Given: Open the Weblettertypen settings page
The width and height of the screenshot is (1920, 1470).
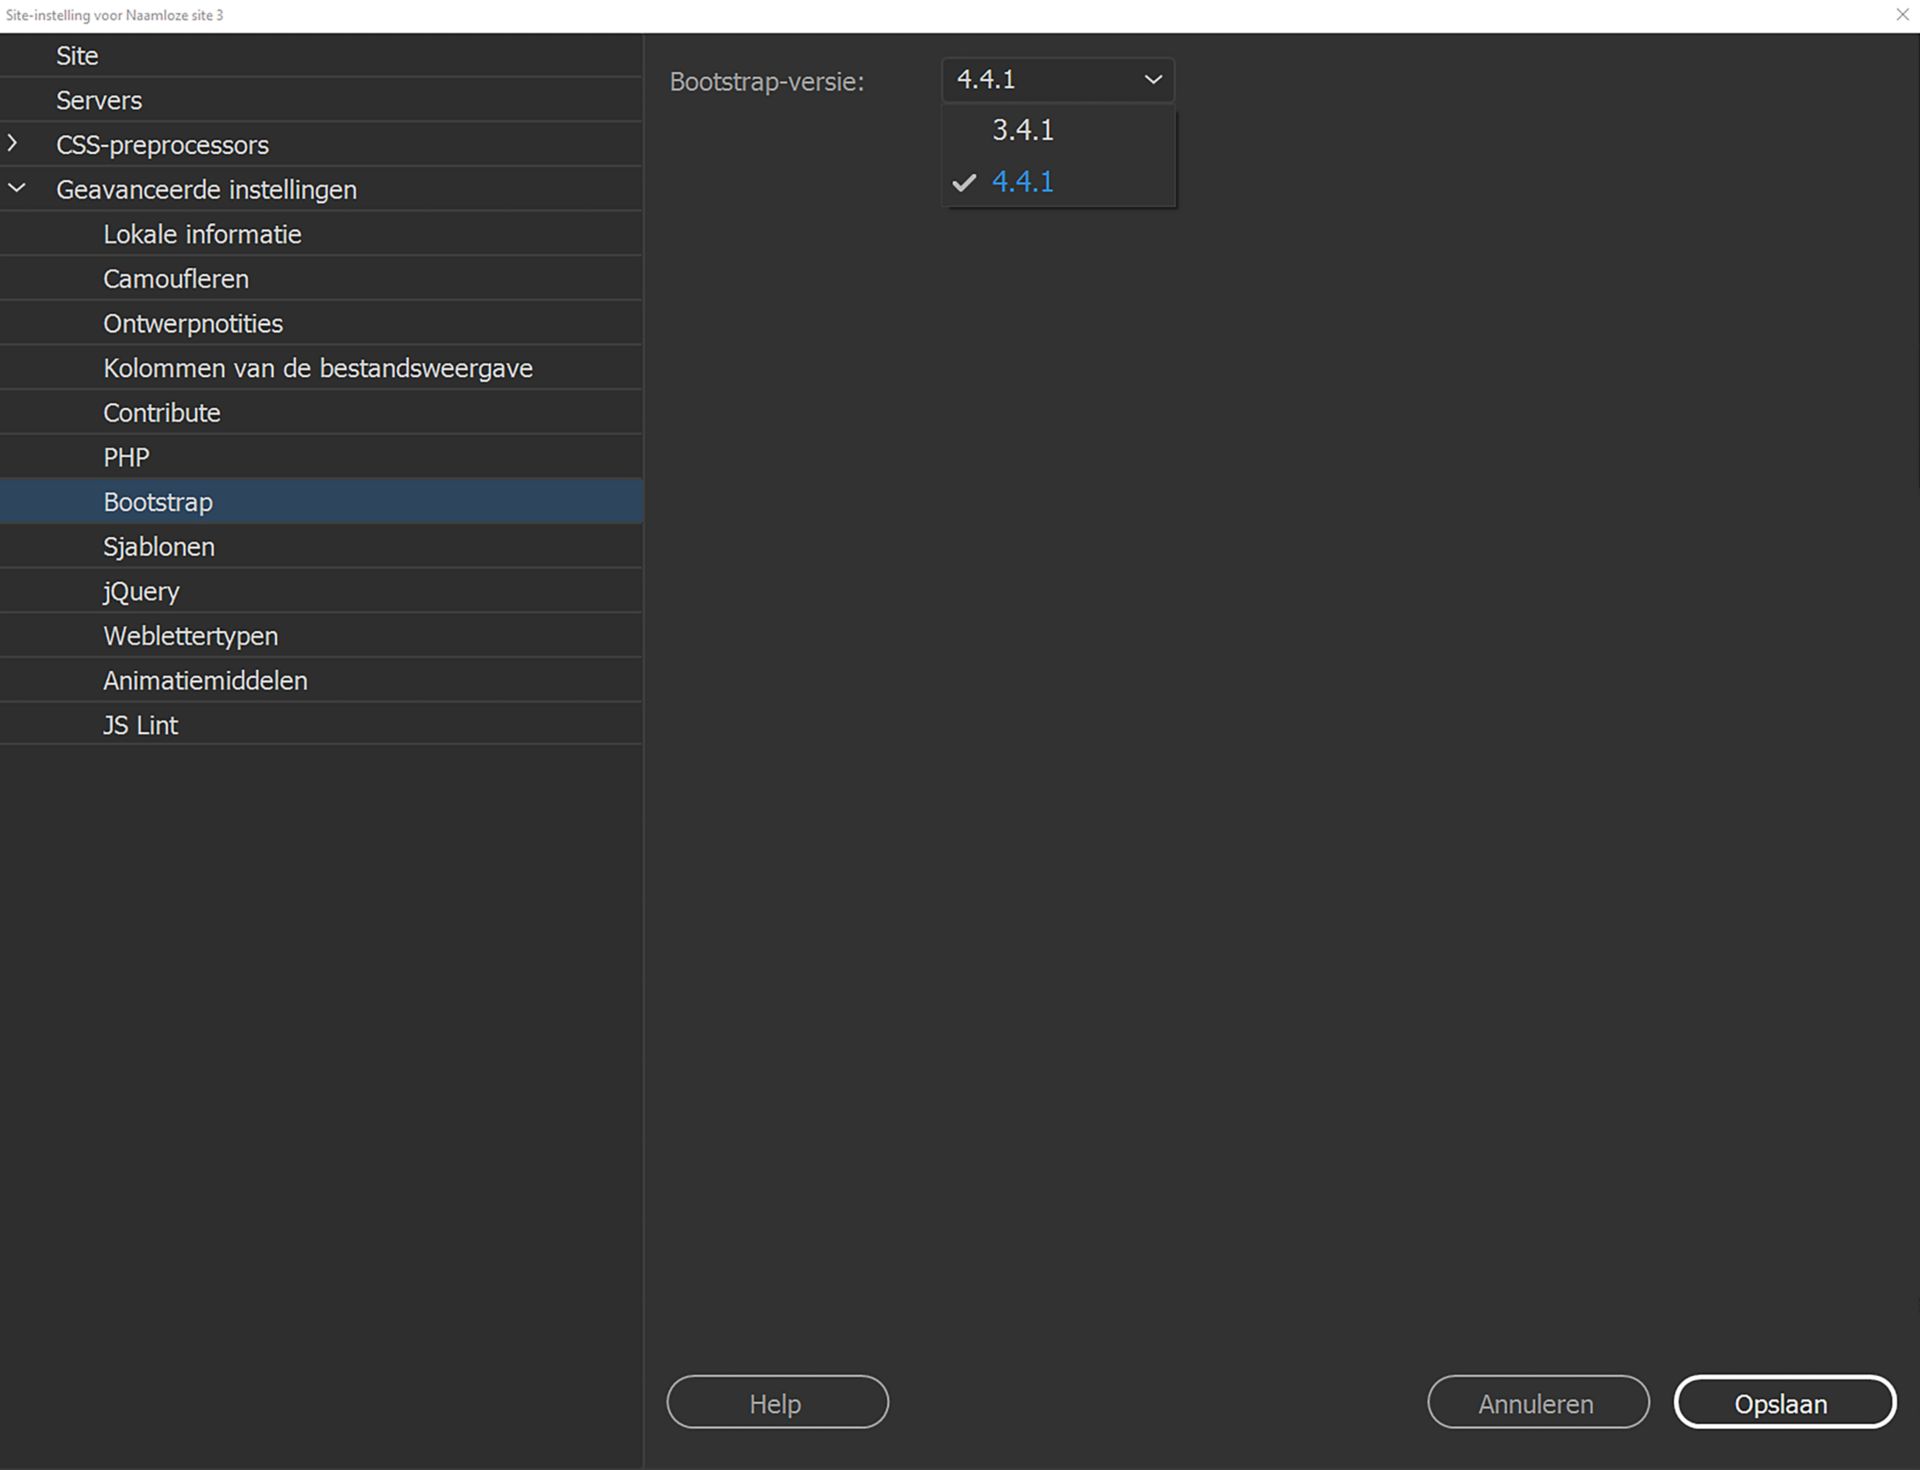Looking at the screenshot, I should 190,635.
